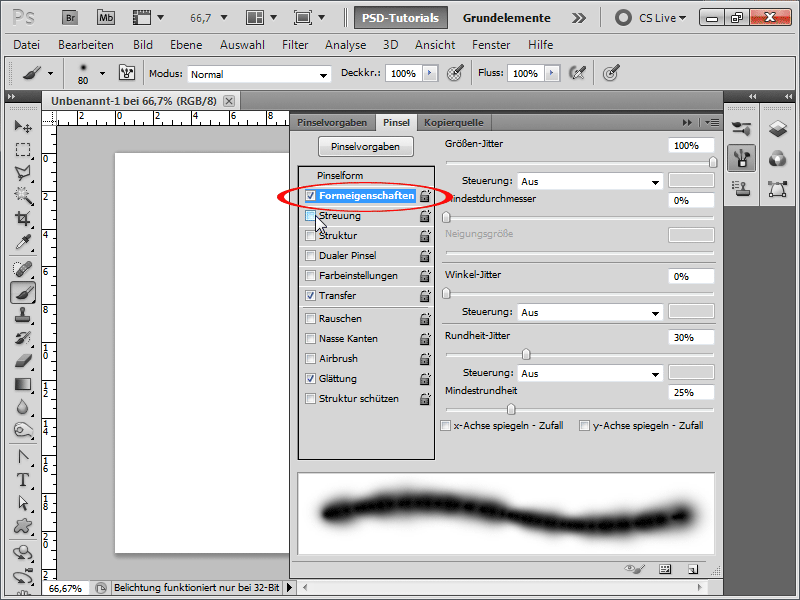Select the Crop tool
800x600 pixels.
point(23,218)
